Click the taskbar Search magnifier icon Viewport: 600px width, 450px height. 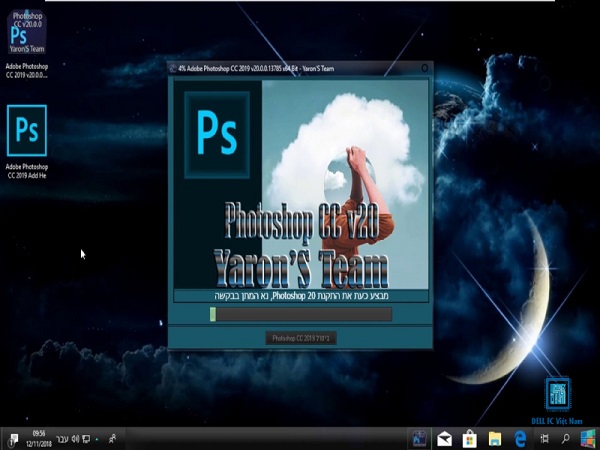(x=566, y=439)
